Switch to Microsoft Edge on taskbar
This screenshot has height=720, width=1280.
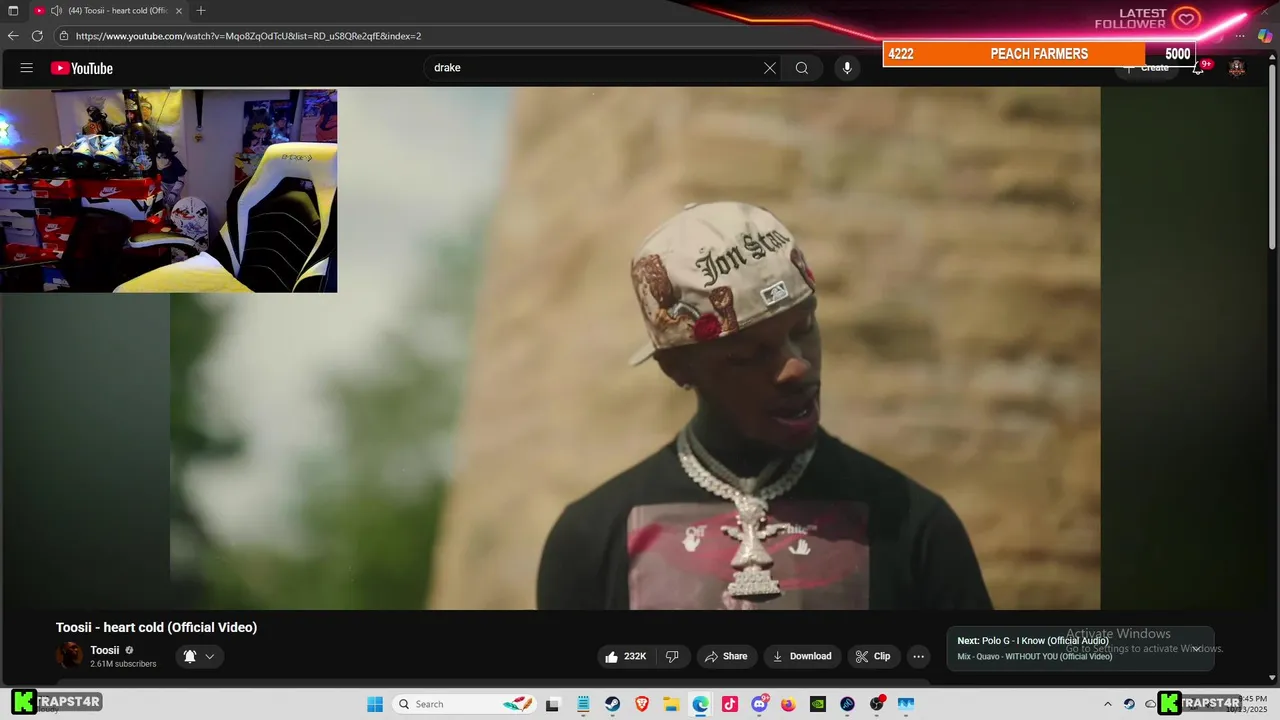(701, 704)
